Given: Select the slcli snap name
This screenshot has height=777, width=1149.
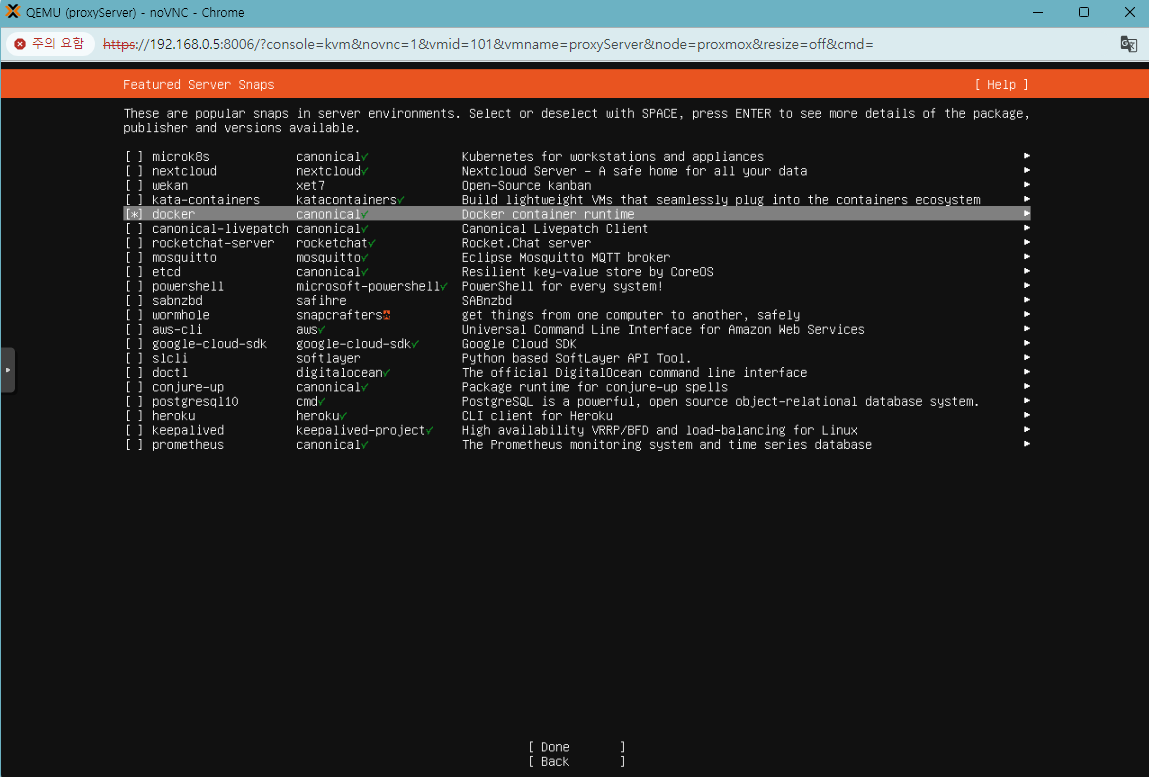Looking at the screenshot, I should [x=170, y=358].
